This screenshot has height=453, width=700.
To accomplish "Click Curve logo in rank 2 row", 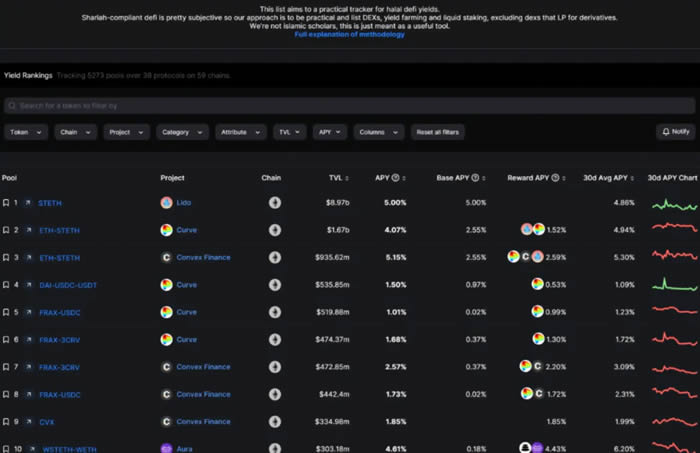I will (x=167, y=230).
